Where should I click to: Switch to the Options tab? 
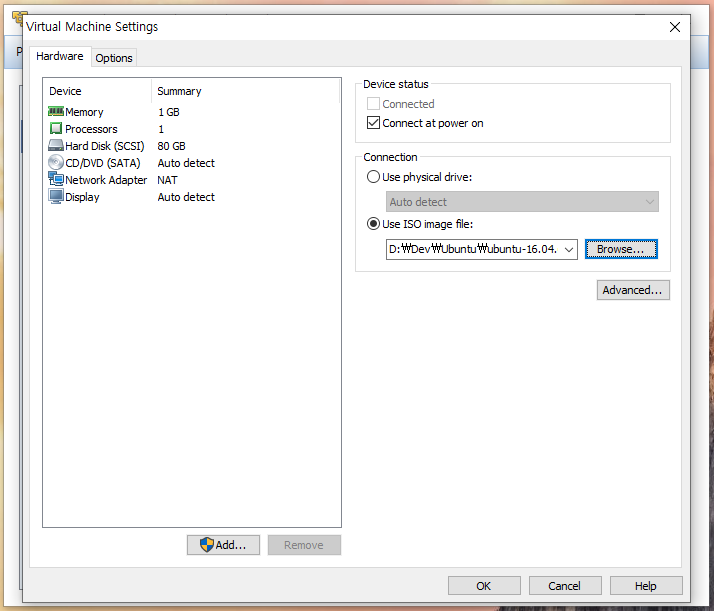click(x=114, y=58)
